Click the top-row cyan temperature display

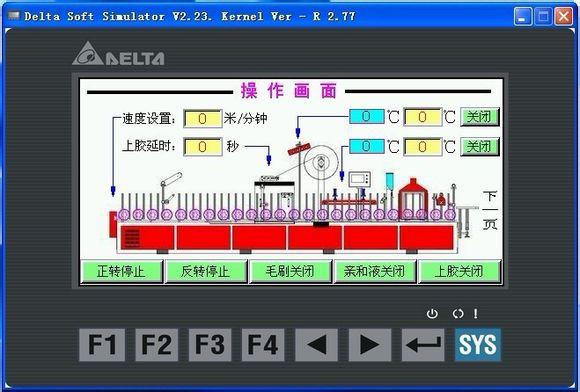point(366,116)
